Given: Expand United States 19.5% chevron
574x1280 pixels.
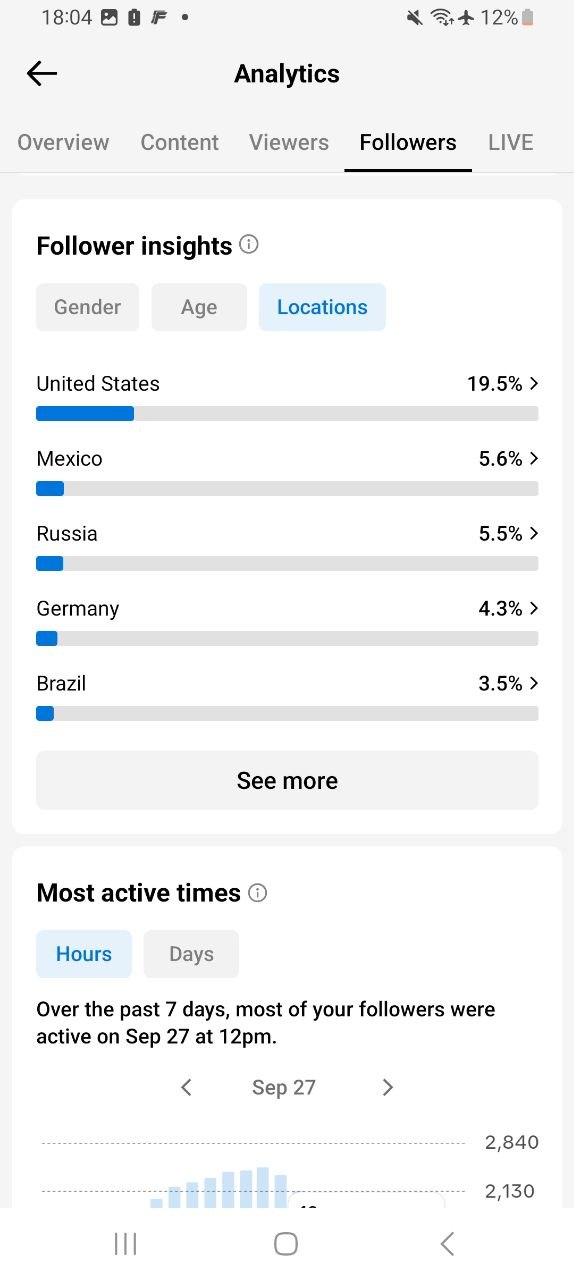Looking at the screenshot, I should click(534, 383).
